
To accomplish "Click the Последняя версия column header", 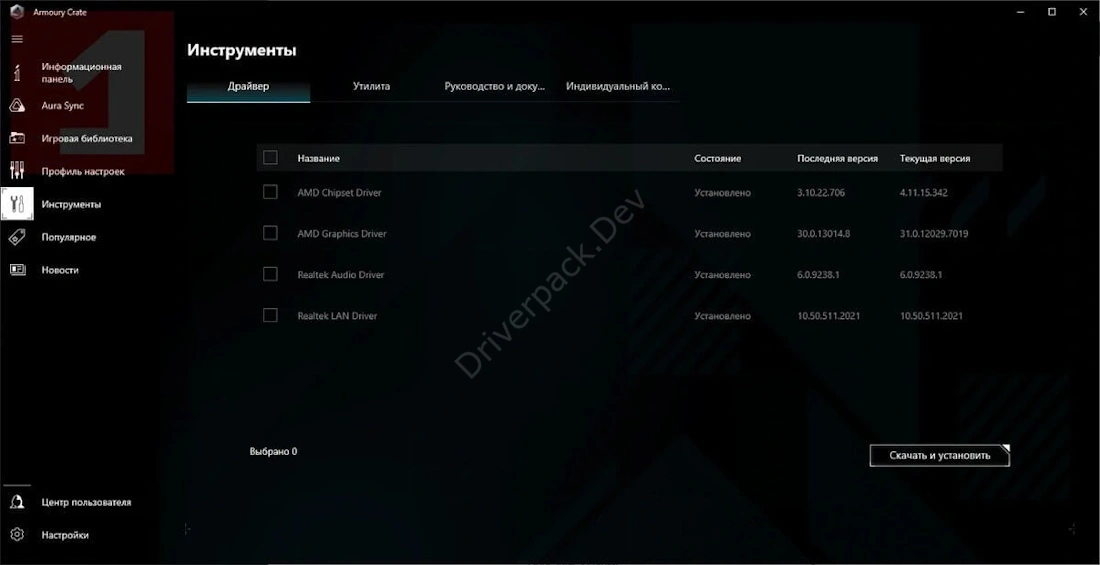I will click(838, 159).
